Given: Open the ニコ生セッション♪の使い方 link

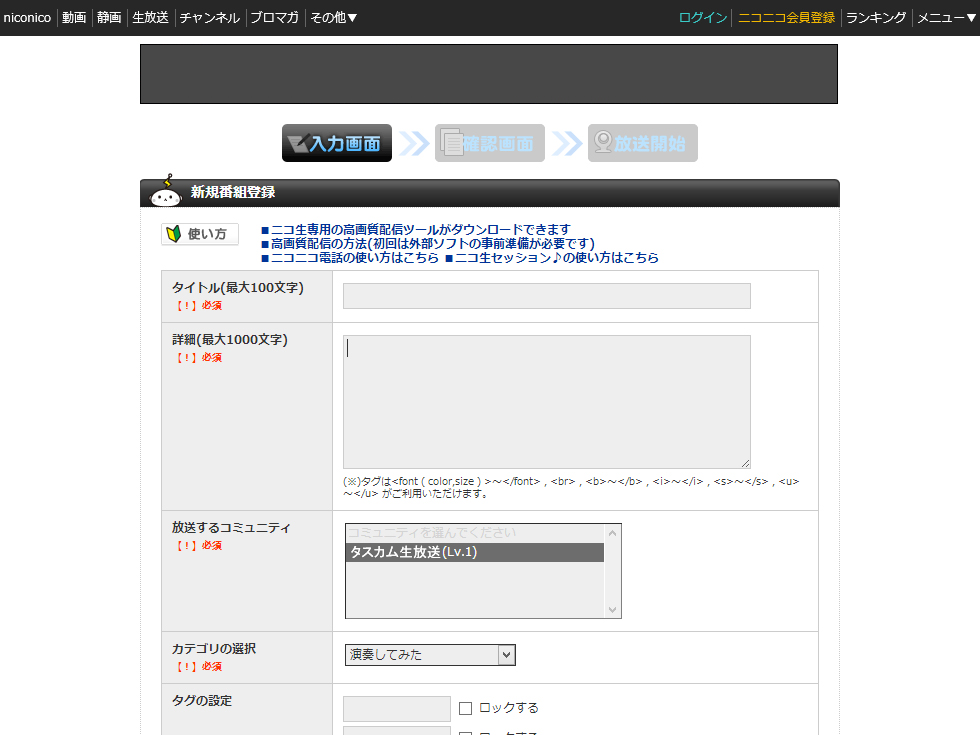Looking at the screenshot, I should point(552,258).
